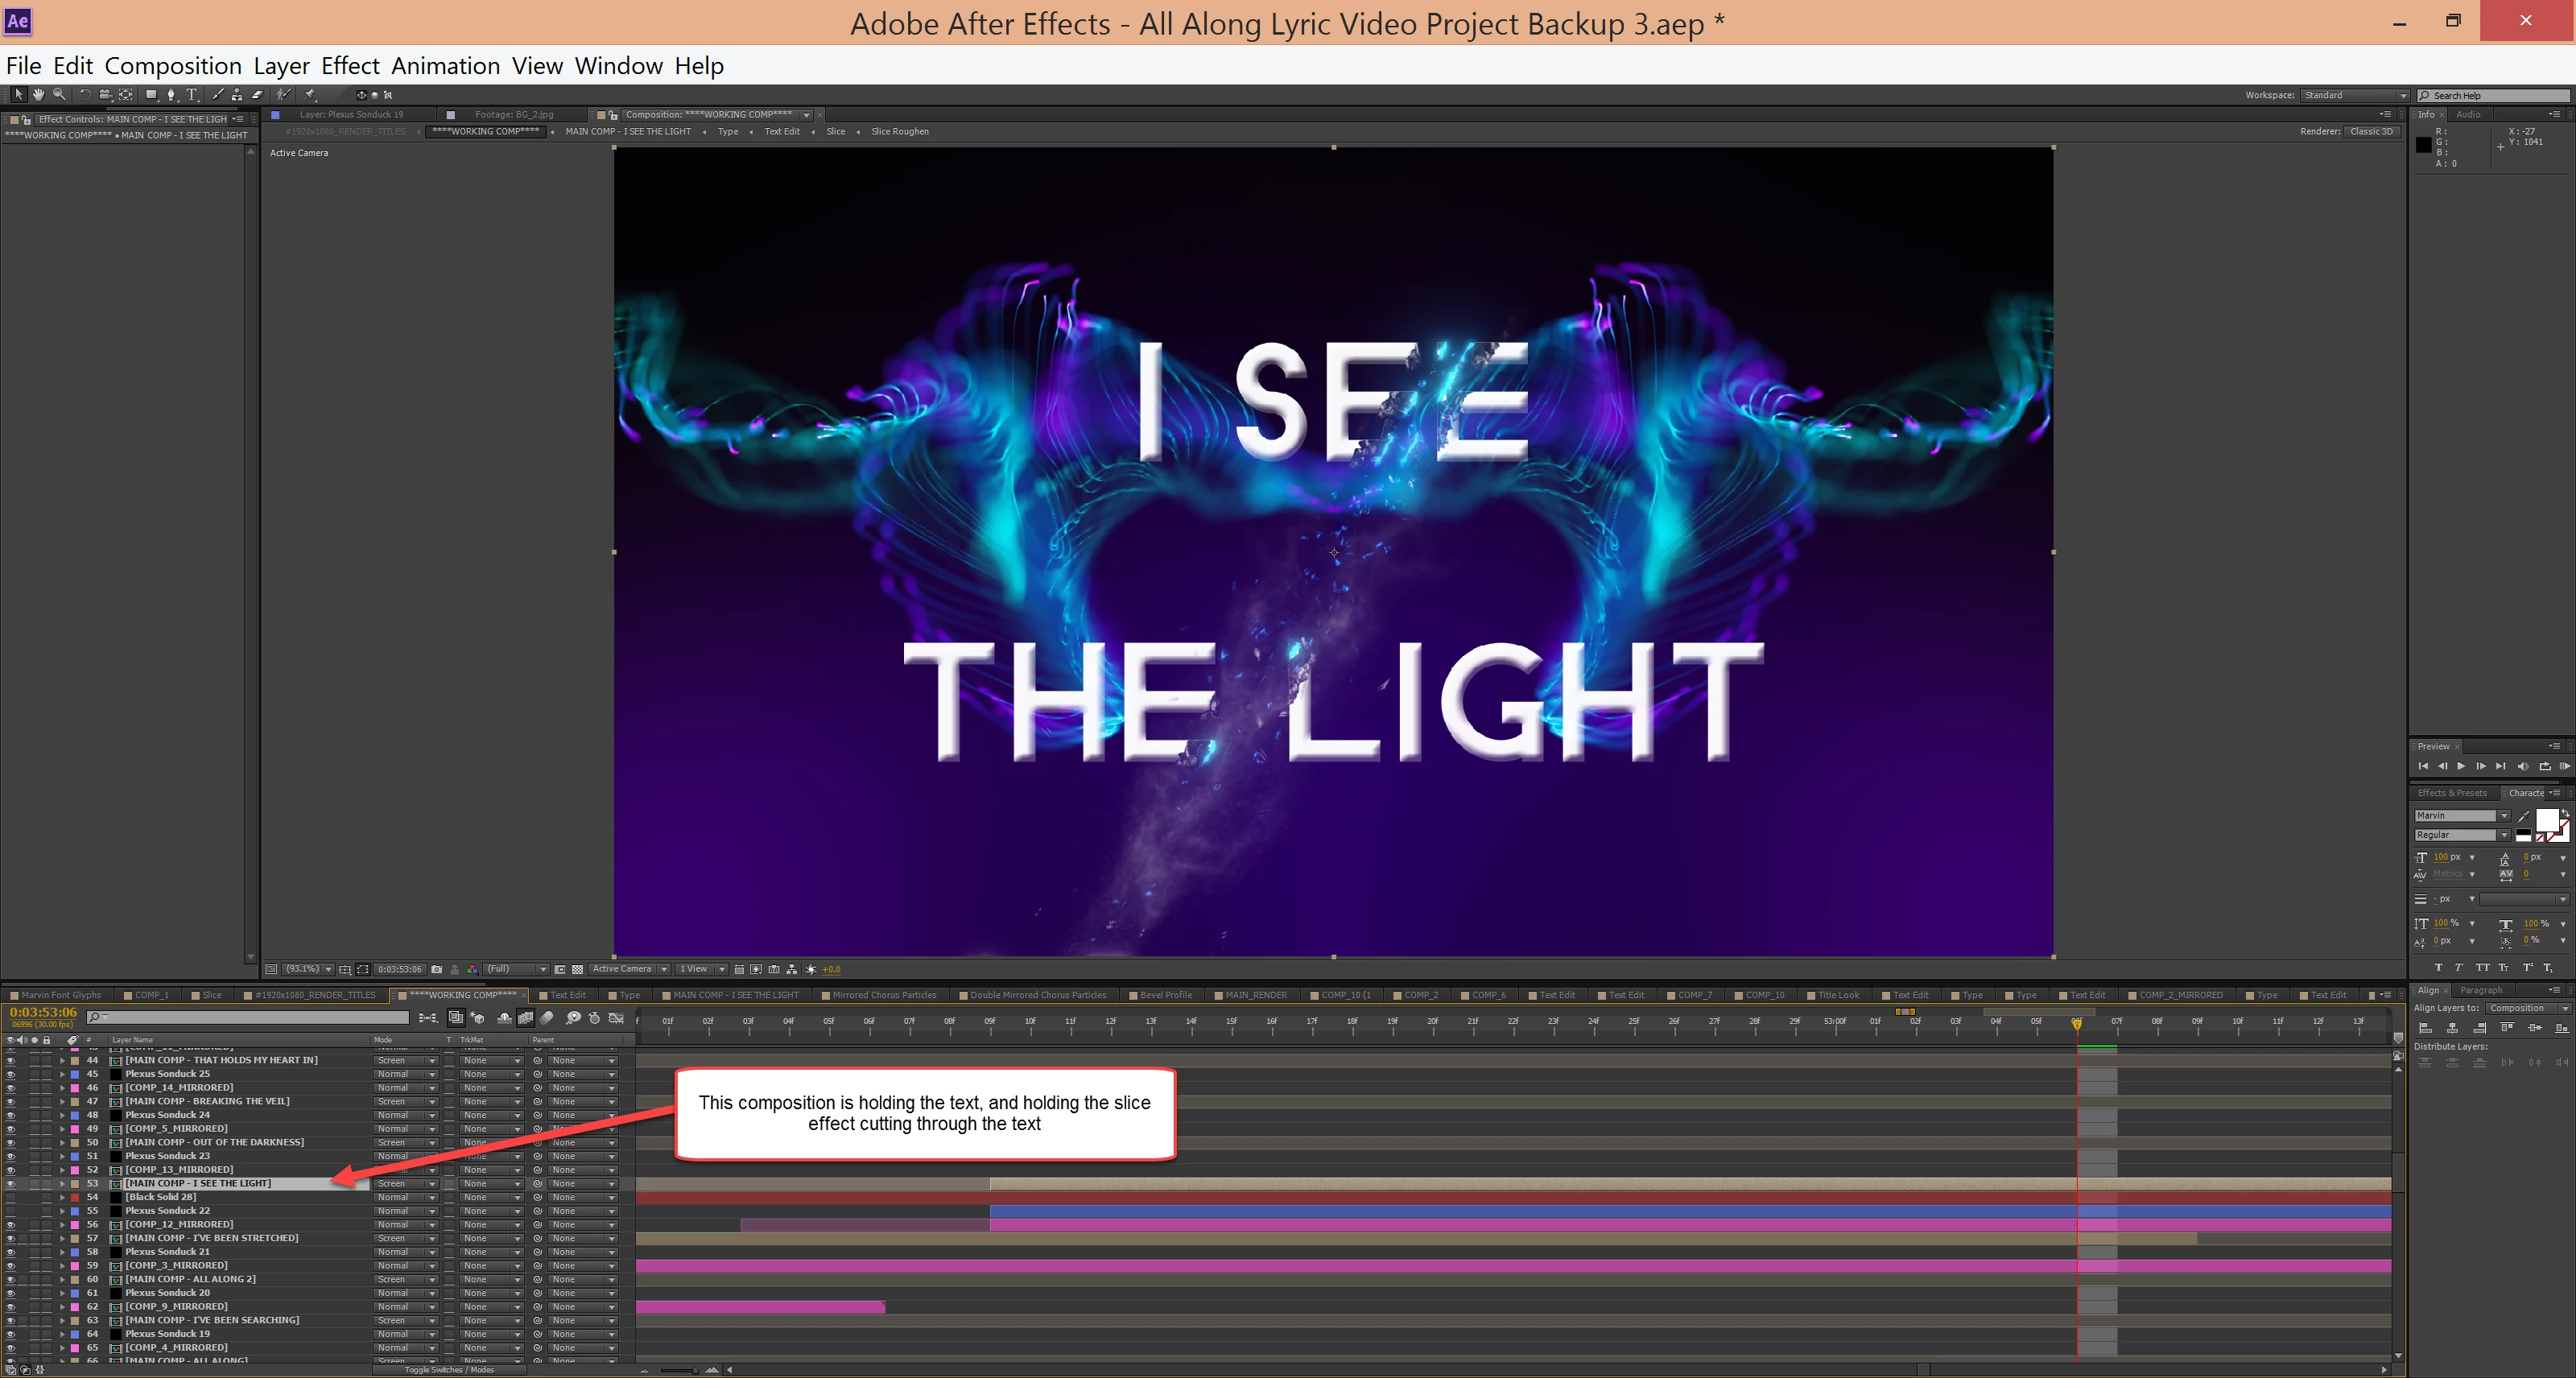Viewport: 2576px width, 1378px height.
Task: Expand the COMP_13_MIRRORED layer properties
Action: point(62,1170)
